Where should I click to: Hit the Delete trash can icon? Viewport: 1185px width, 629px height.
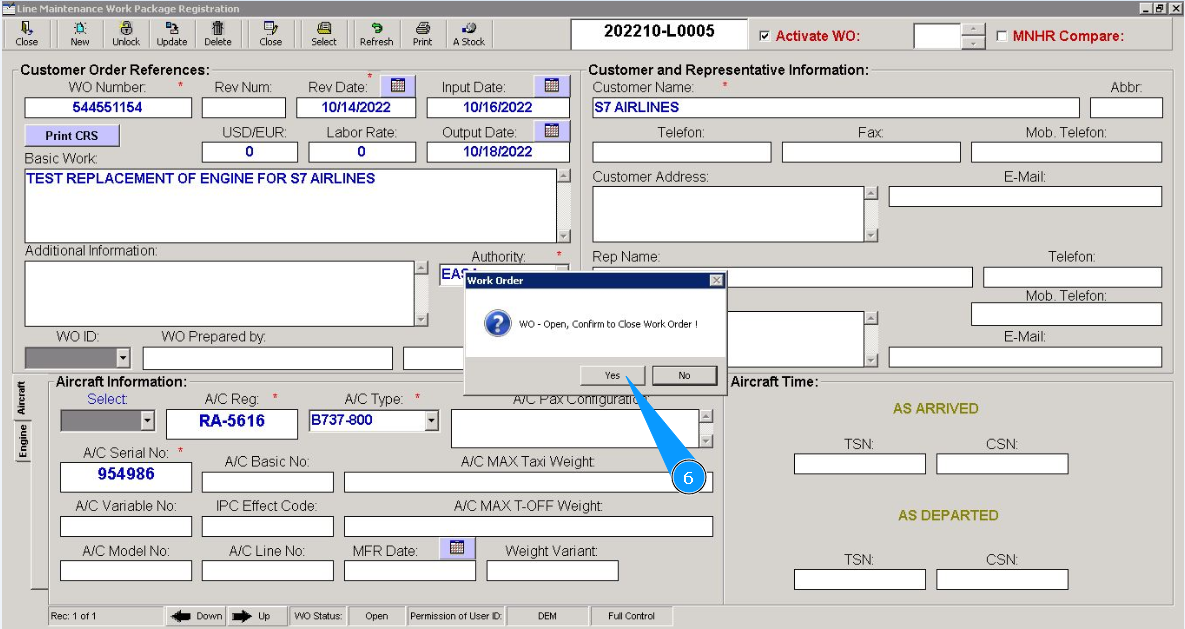(x=218, y=34)
